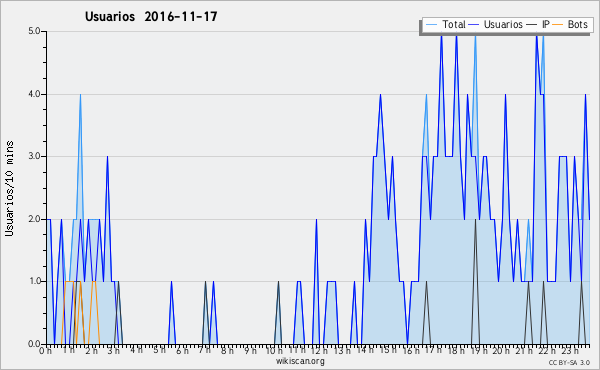Click the 'wikiscan.org' caption
Screen dimensions: 600x370
click(300, 361)
